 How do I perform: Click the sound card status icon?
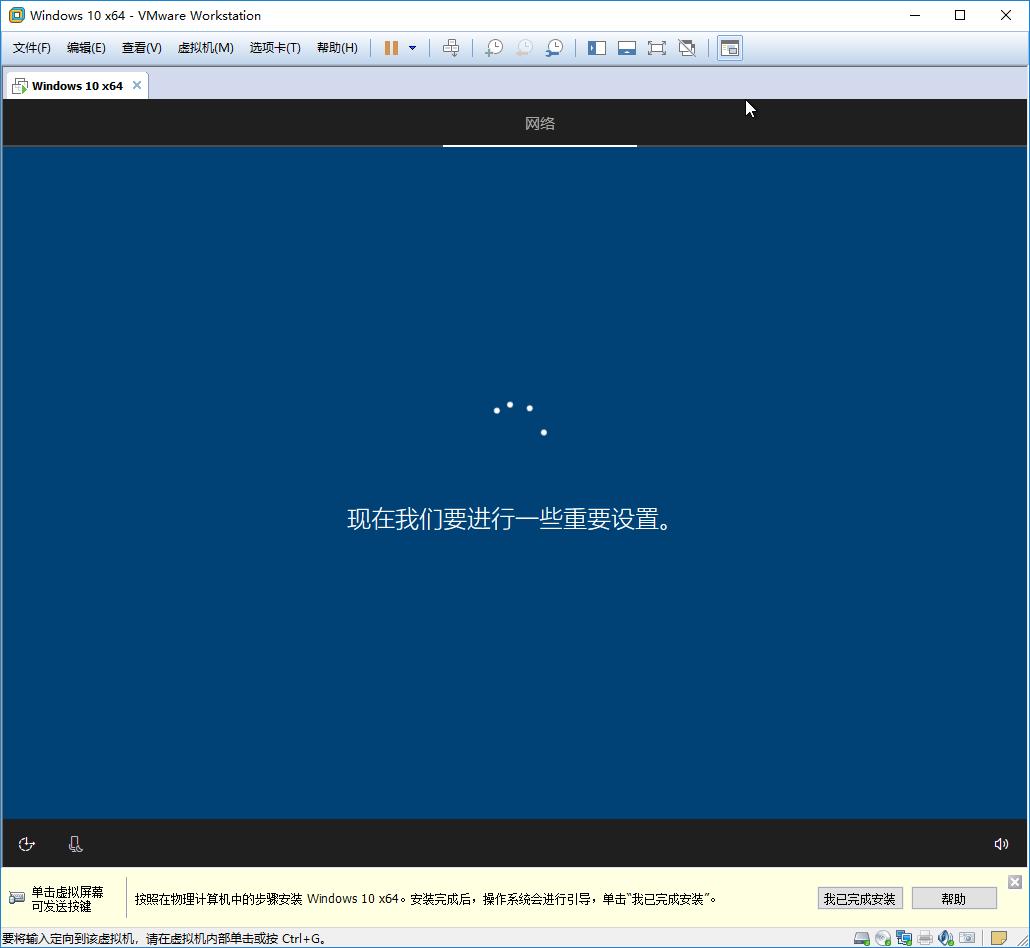(945, 938)
